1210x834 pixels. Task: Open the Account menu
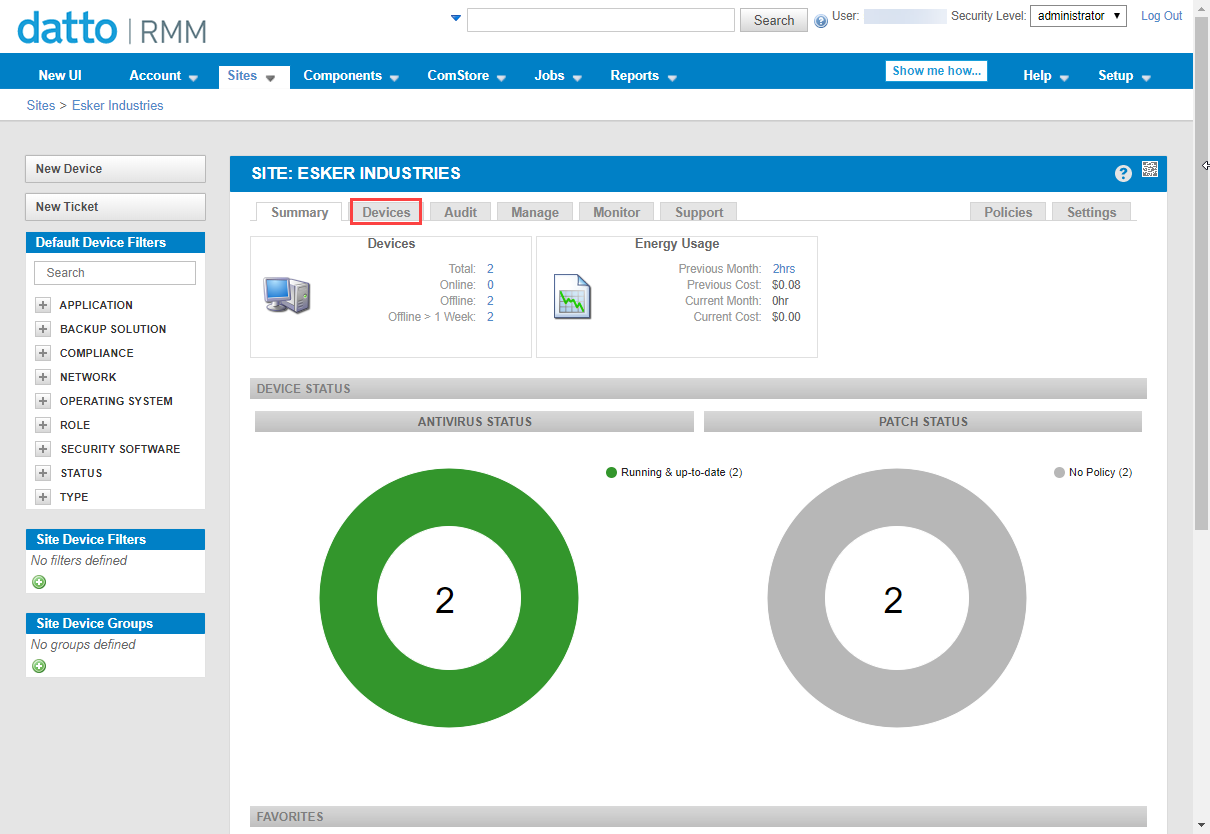164,76
